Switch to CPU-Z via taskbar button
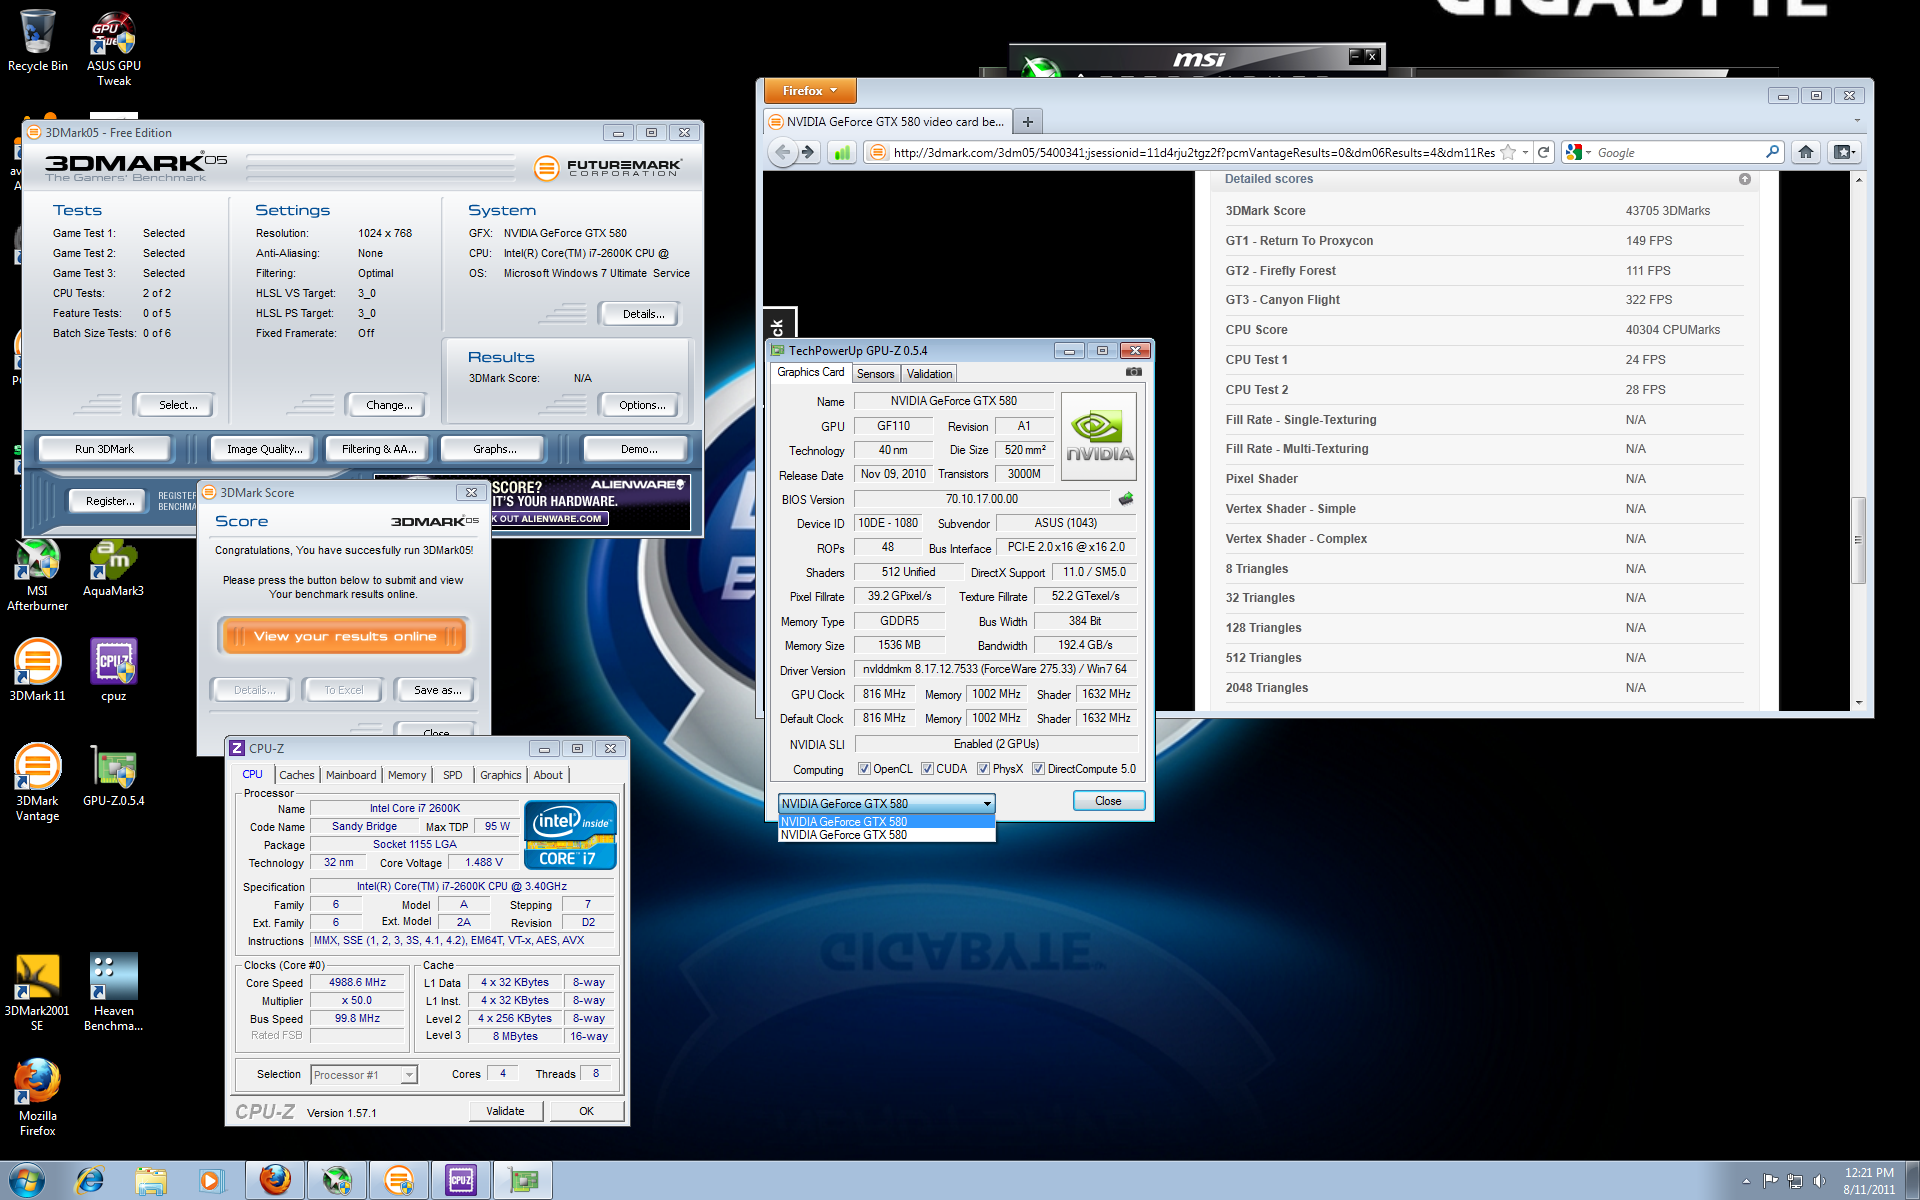This screenshot has height=1200, width=1920. [461, 1180]
